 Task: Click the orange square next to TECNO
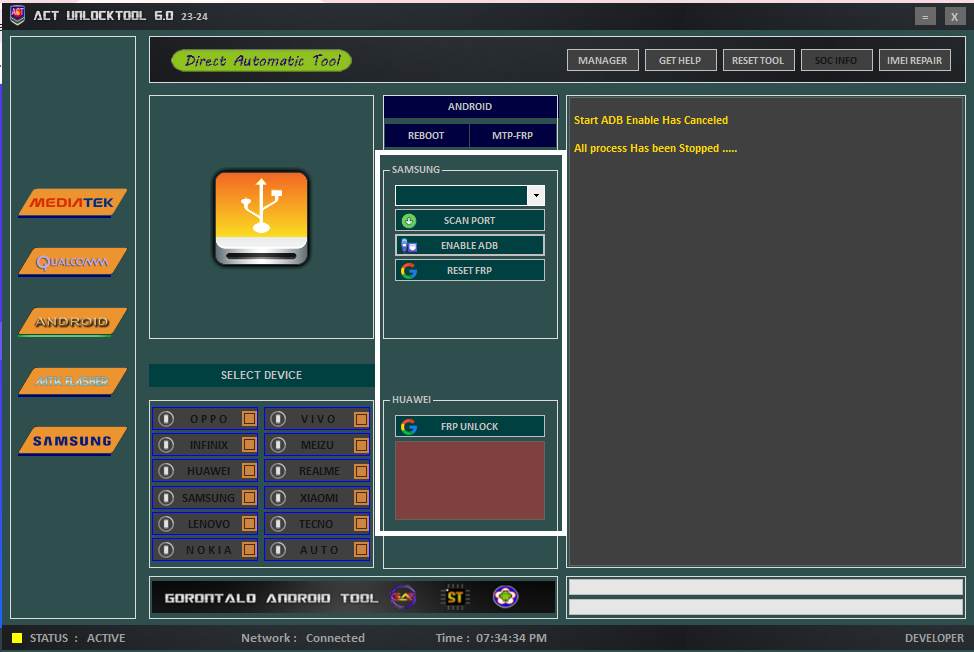[361, 524]
